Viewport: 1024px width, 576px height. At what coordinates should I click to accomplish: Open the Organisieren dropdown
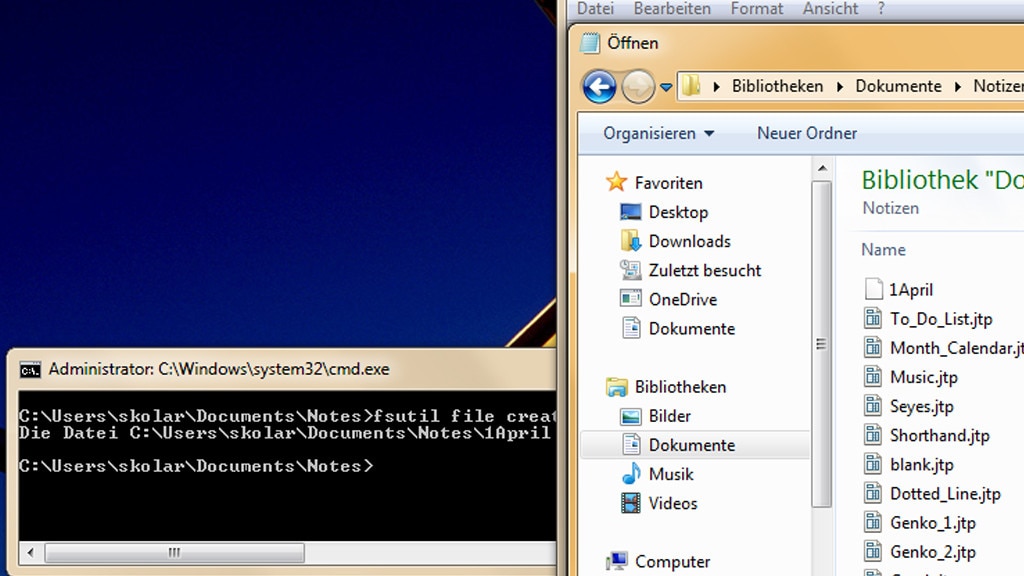[652, 133]
